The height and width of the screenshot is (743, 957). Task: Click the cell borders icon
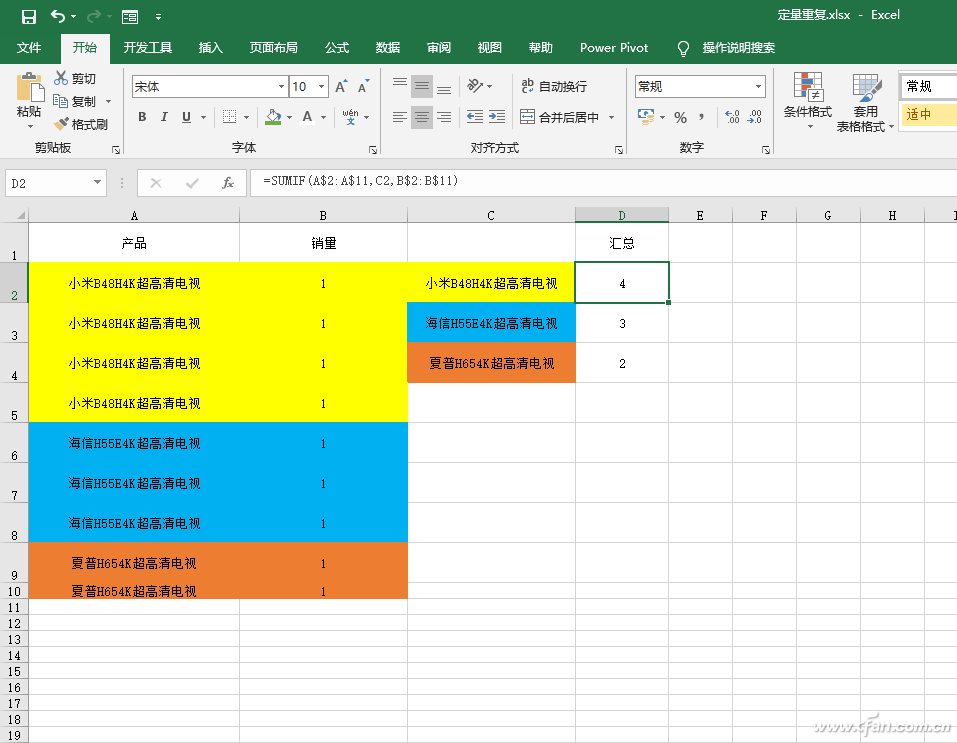click(229, 117)
